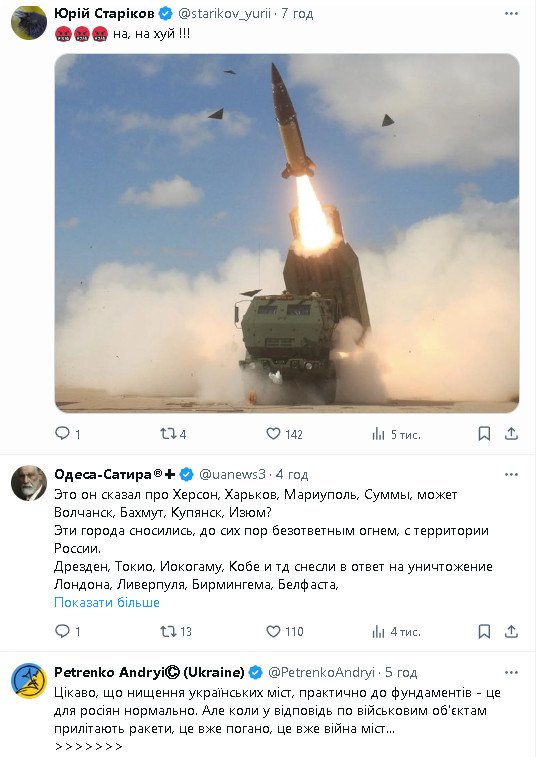
Task: Open @starikov_yurii profile handle
Action: [224, 14]
